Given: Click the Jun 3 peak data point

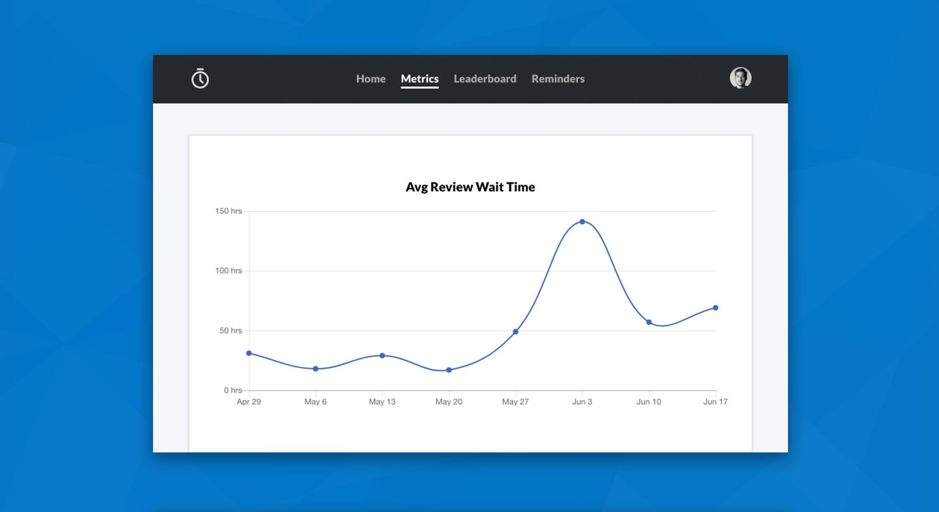Looking at the screenshot, I should (x=582, y=222).
